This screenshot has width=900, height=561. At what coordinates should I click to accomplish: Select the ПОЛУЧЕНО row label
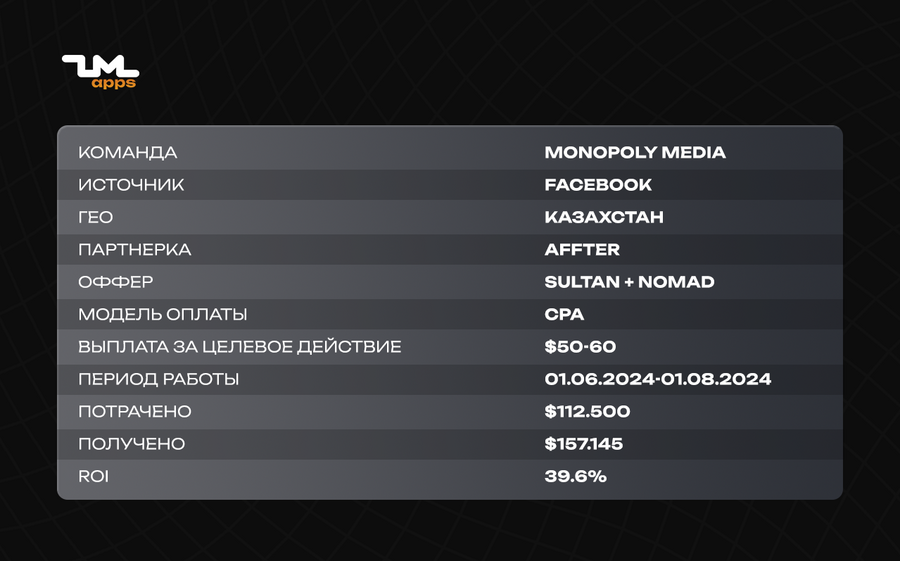(131, 444)
